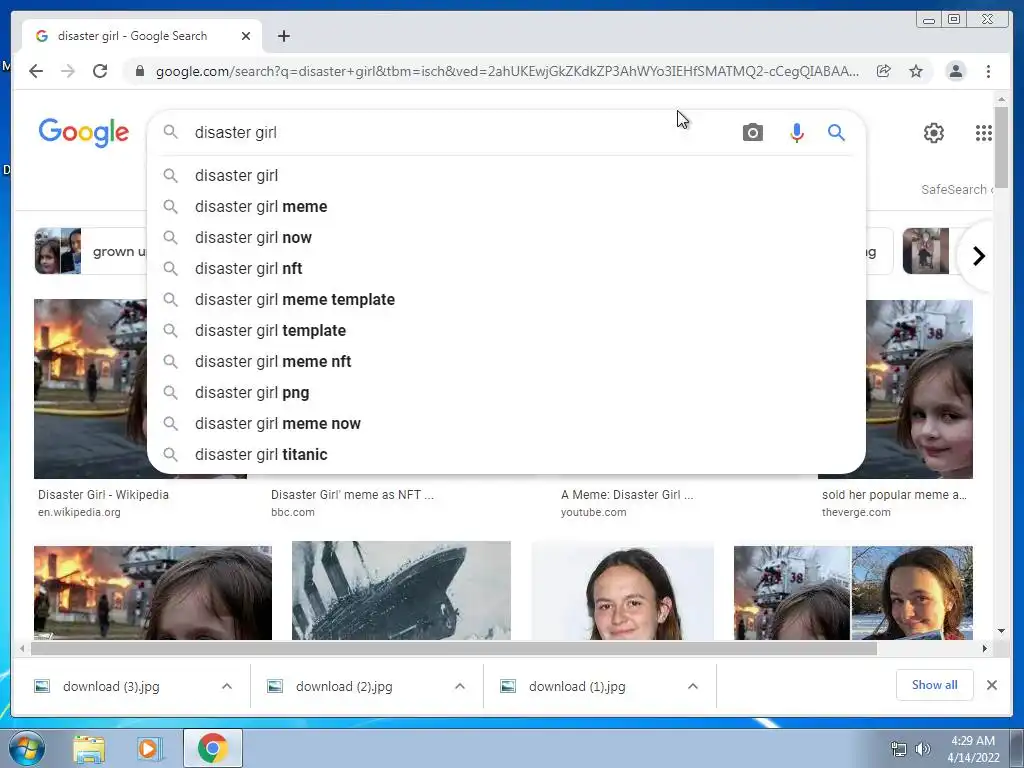Viewport: 1024px width, 768px height.
Task: Share this page icon in address bar
Action: pos(884,71)
